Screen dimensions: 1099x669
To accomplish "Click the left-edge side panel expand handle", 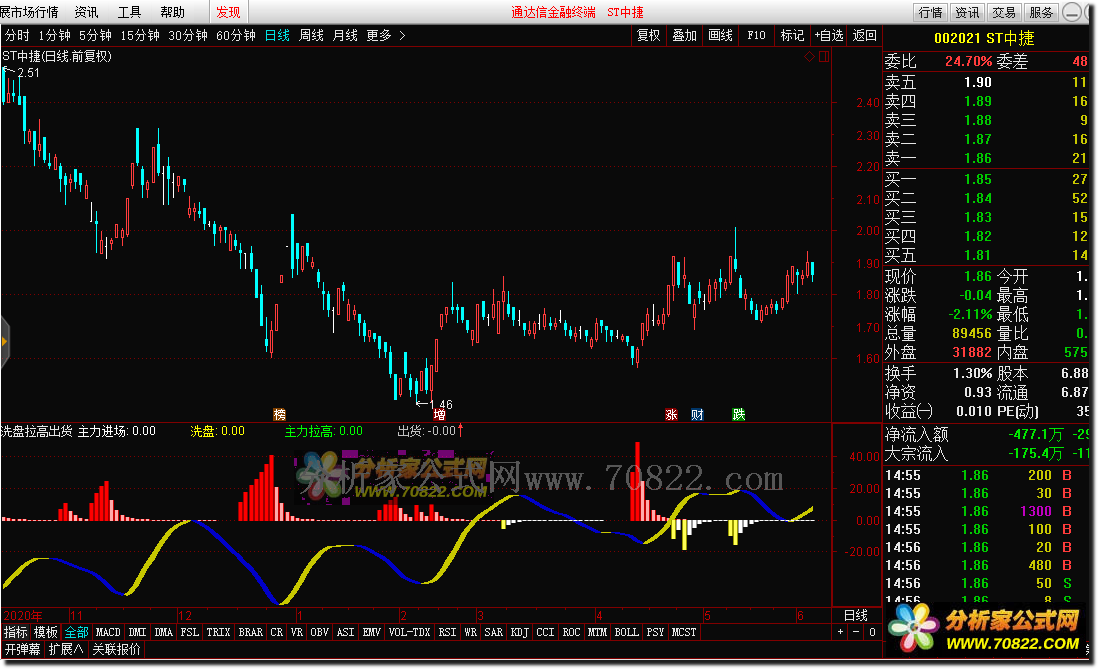I will click(4, 342).
